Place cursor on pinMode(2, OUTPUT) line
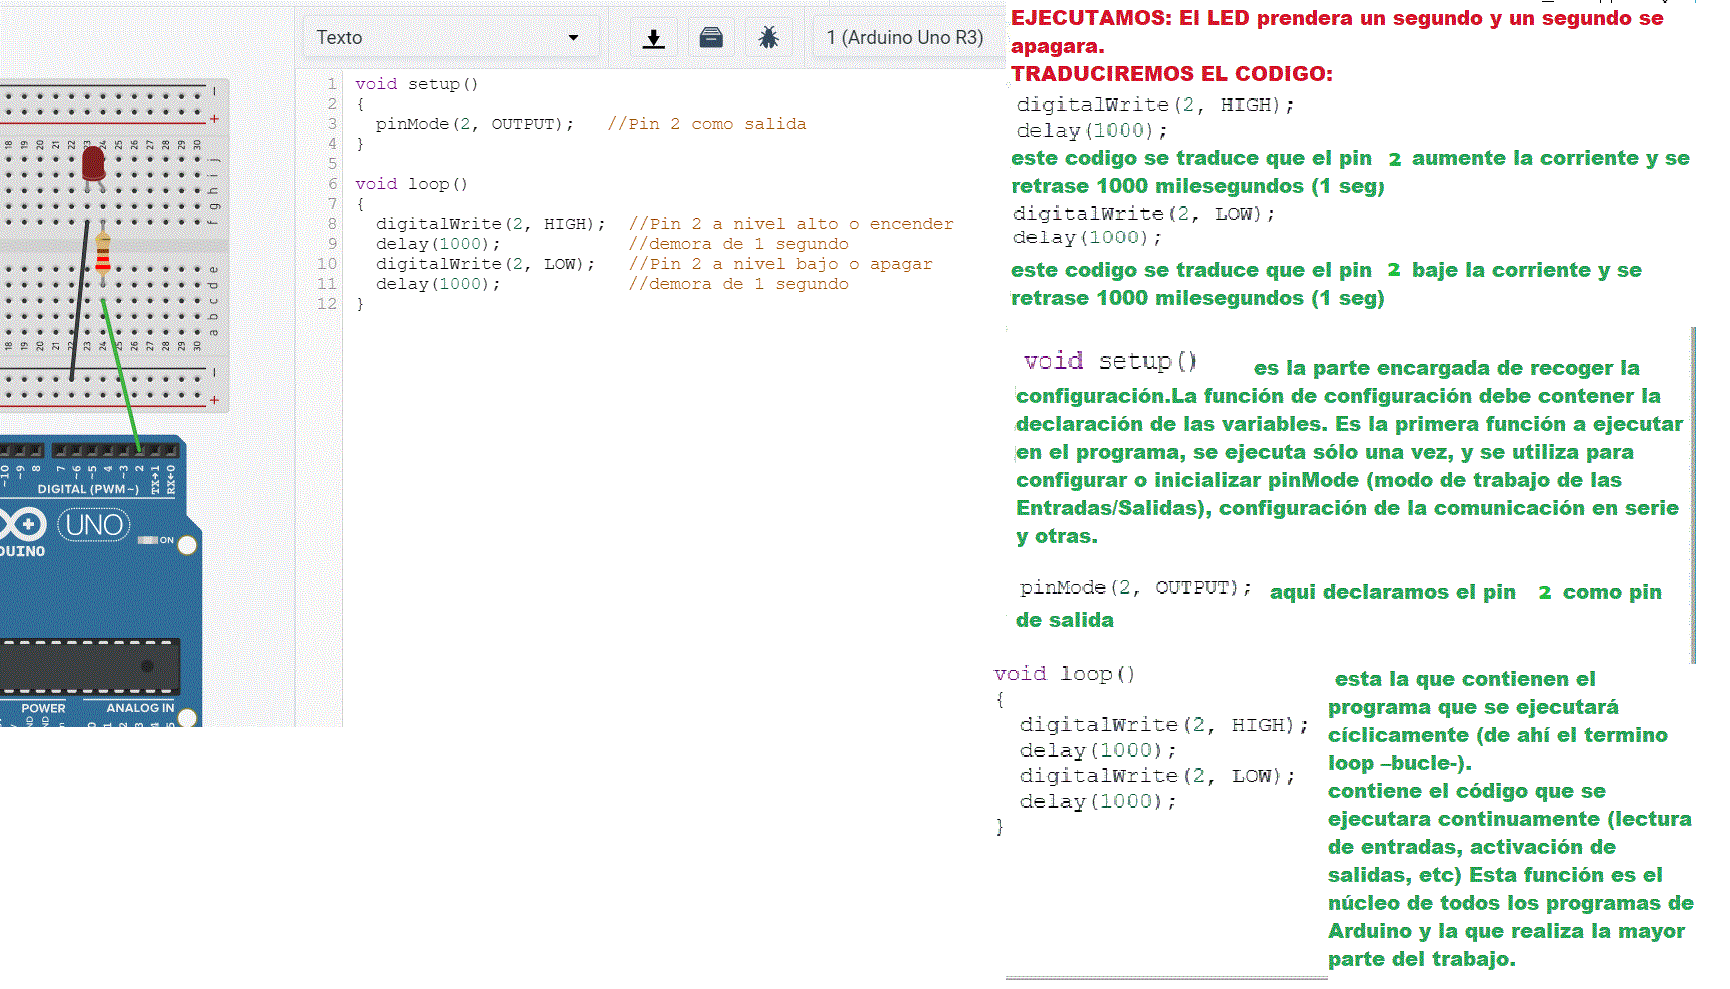1730x989 pixels. (x=474, y=124)
